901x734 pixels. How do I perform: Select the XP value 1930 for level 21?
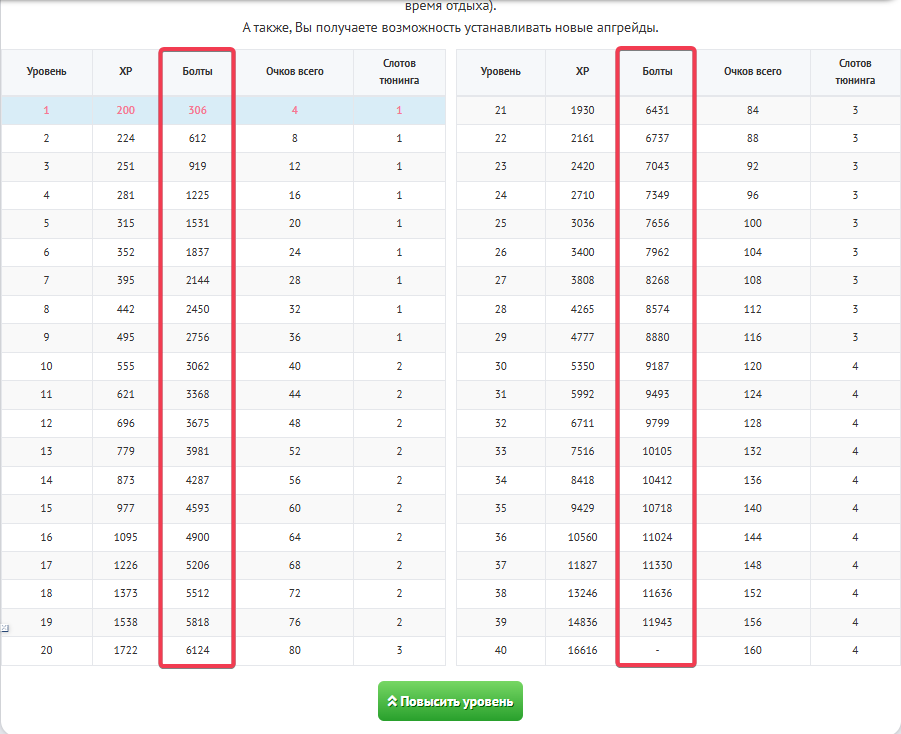(582, 110)
